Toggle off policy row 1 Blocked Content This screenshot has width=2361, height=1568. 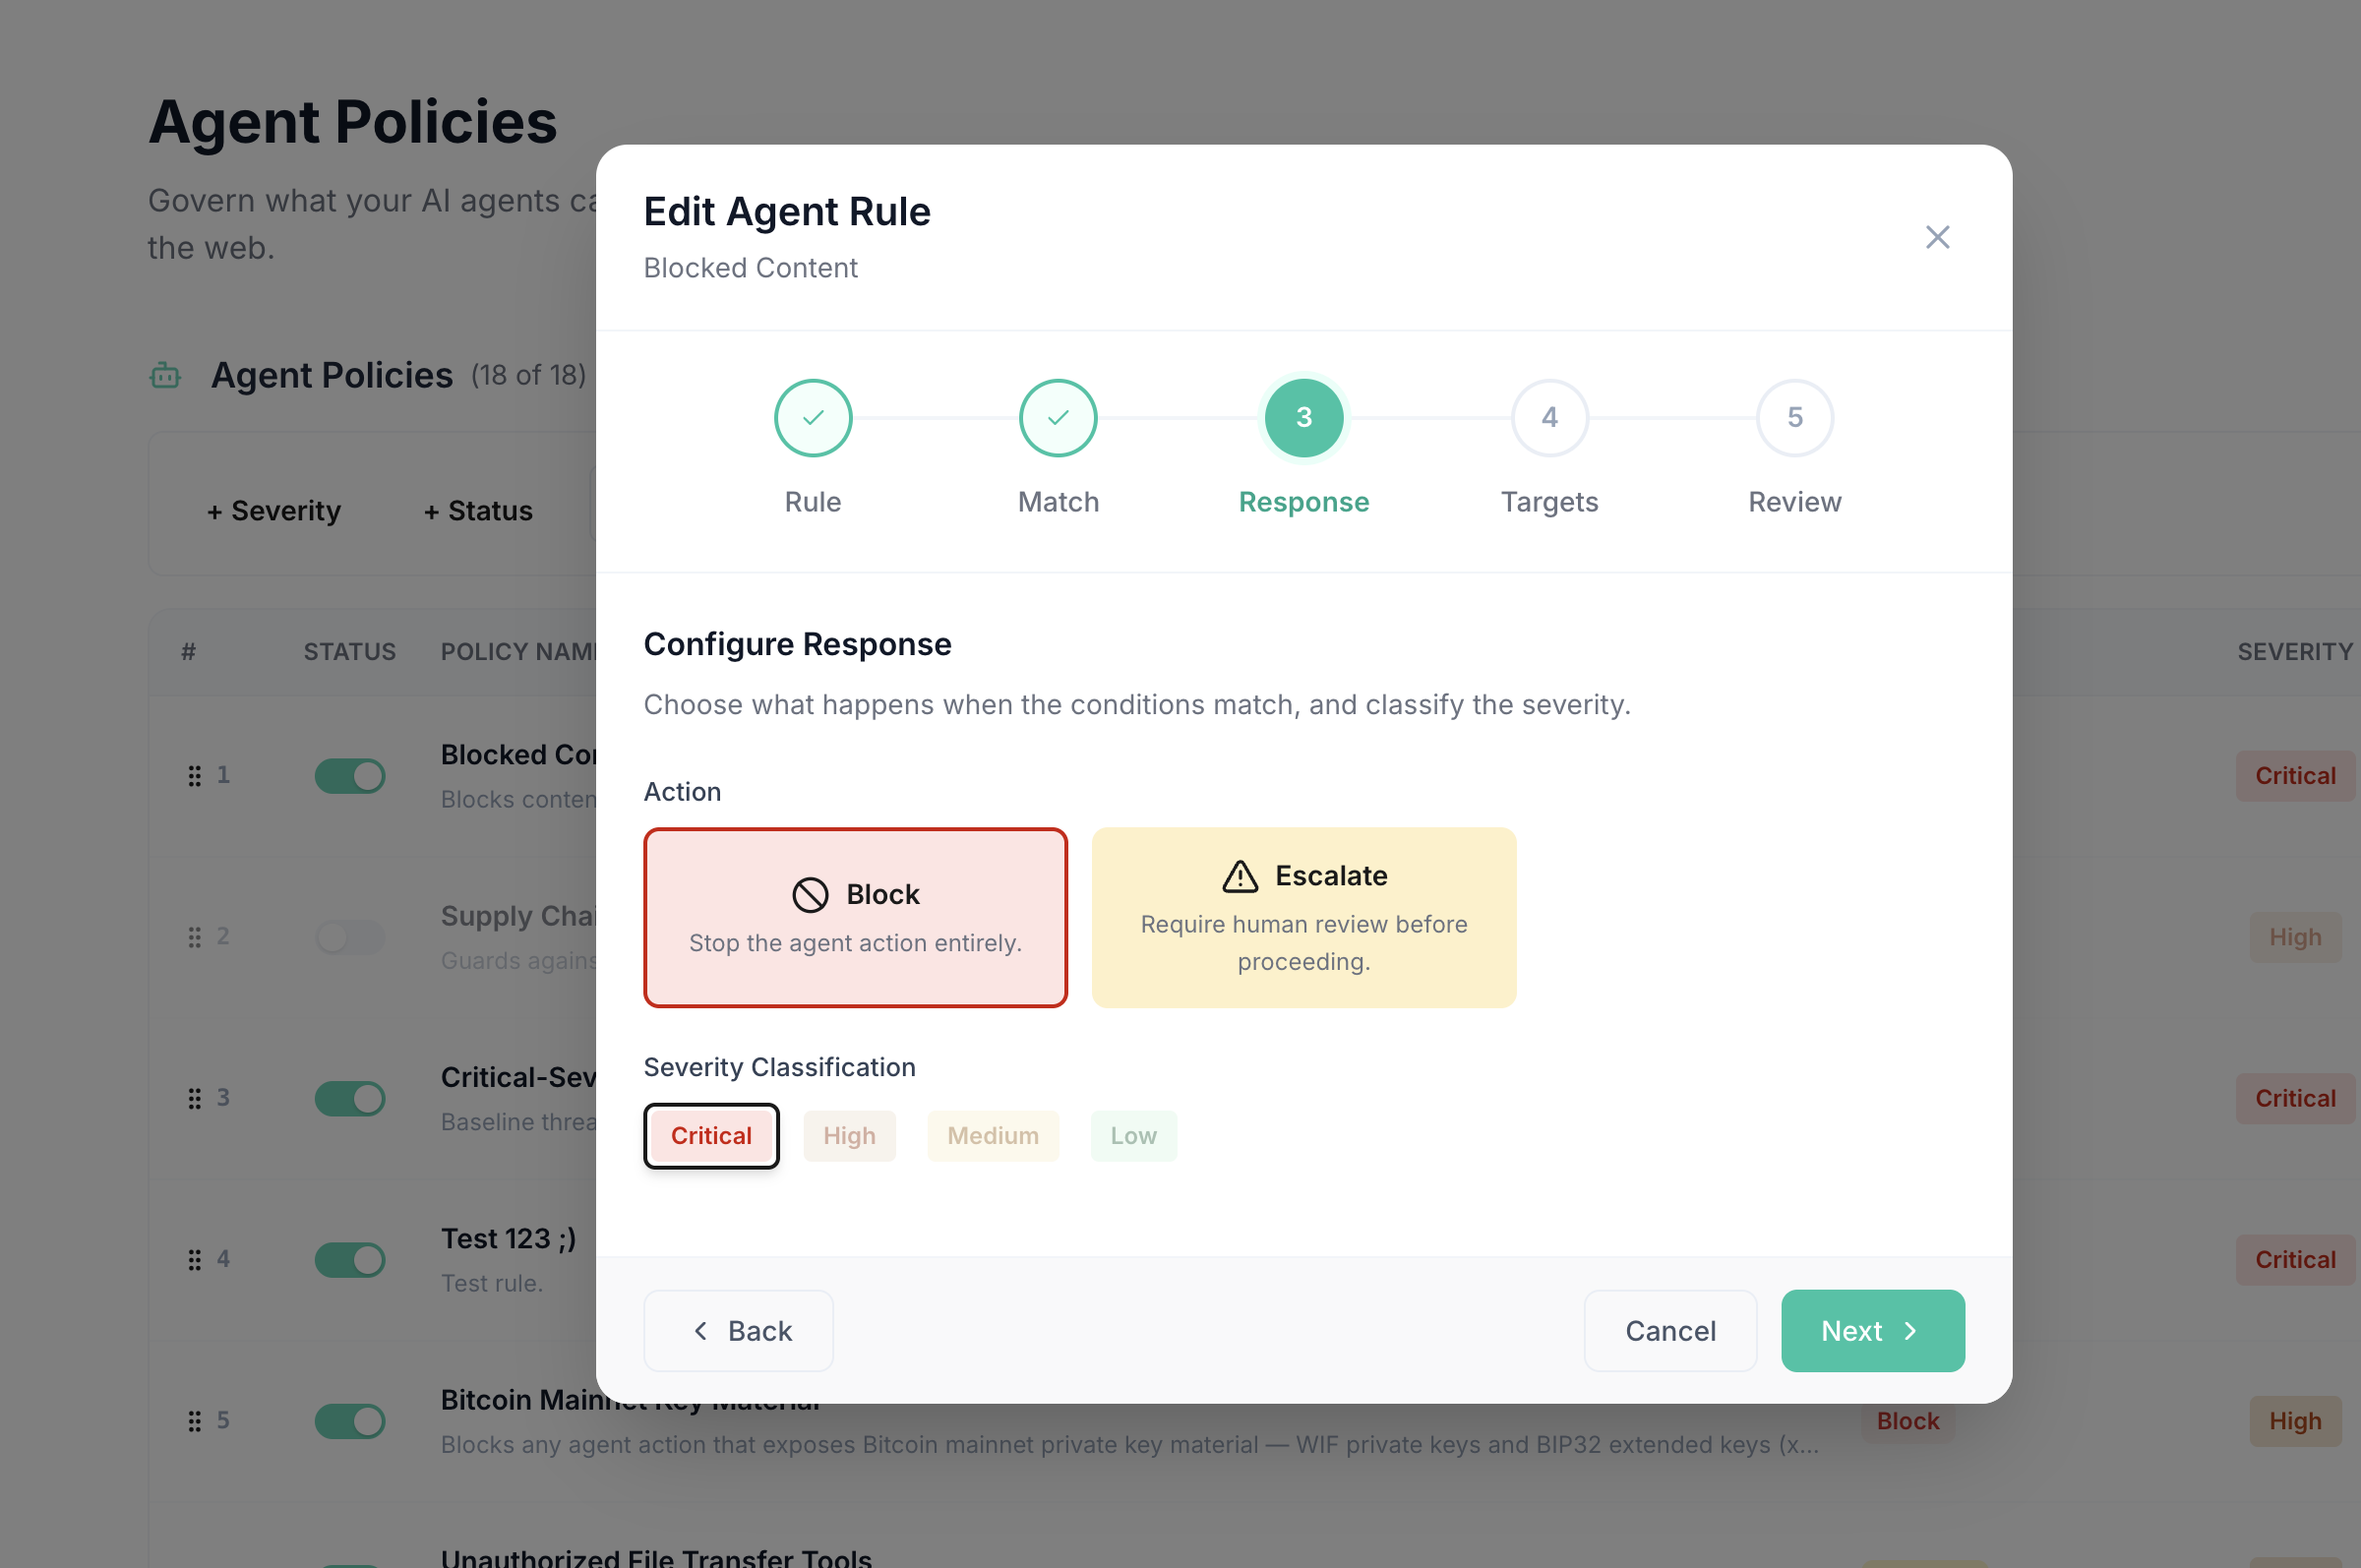pos(350,776)
